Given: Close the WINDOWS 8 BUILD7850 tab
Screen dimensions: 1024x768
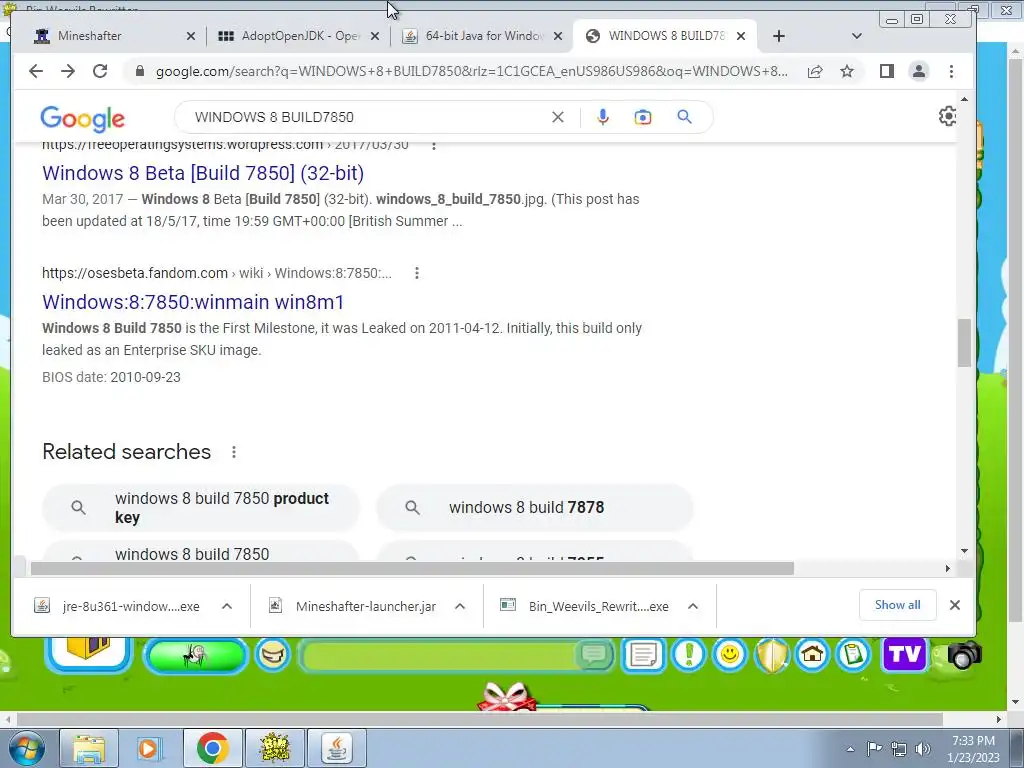Looking at the screenshot, I should pos(741,36).
